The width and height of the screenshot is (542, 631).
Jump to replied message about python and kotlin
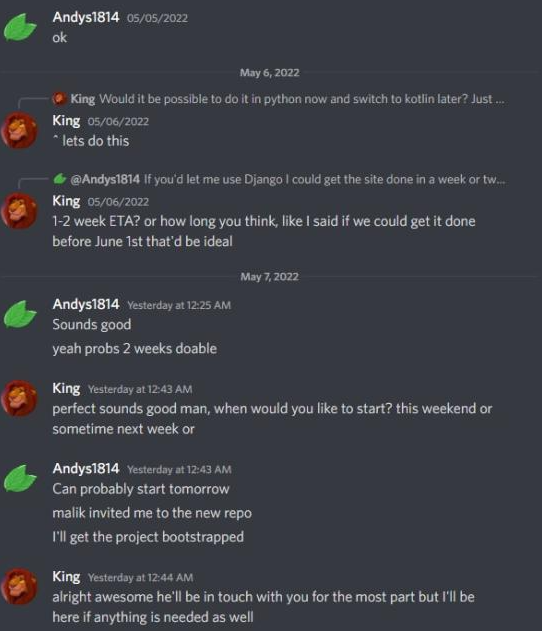(301, 99)
